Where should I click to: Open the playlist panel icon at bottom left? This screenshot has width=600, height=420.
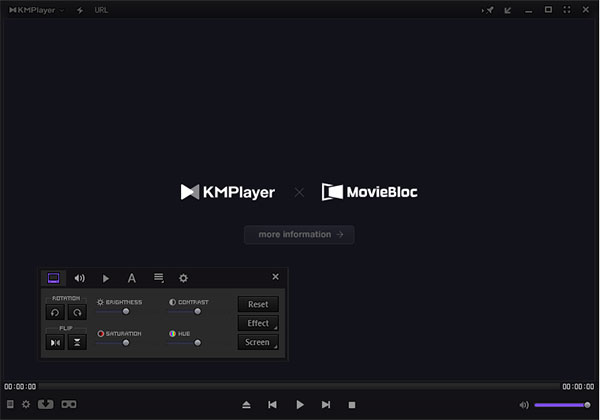click(x=10, y=404)
